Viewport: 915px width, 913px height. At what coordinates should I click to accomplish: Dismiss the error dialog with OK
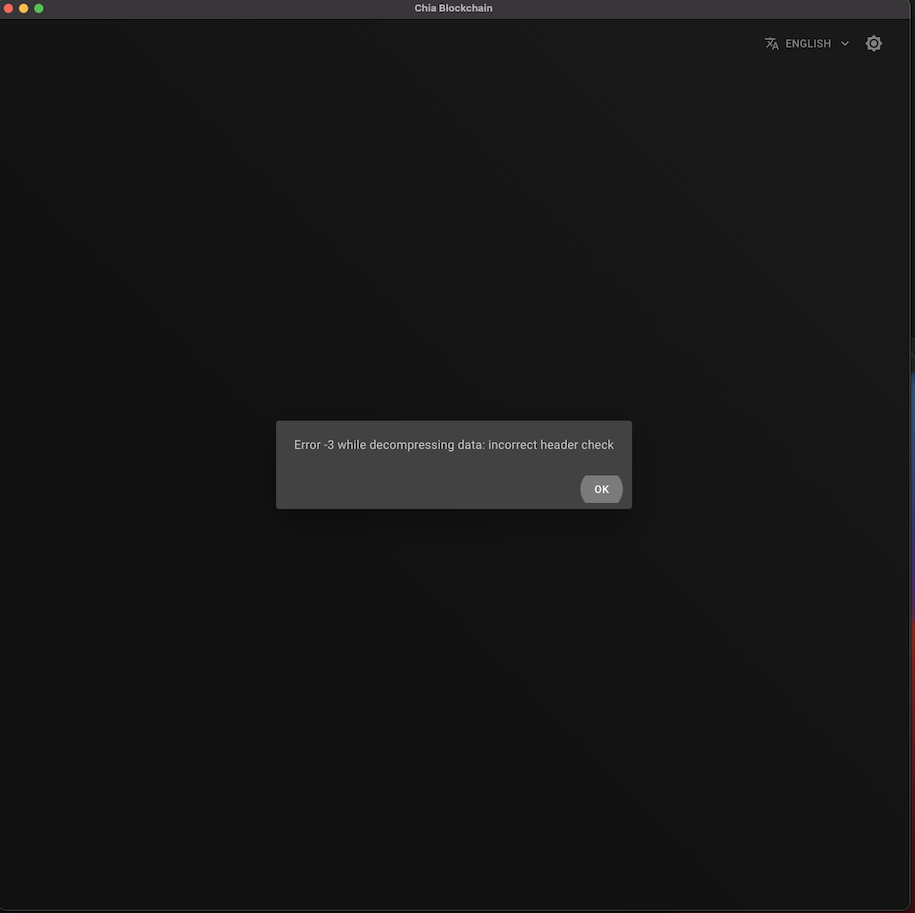click(601, 489)
